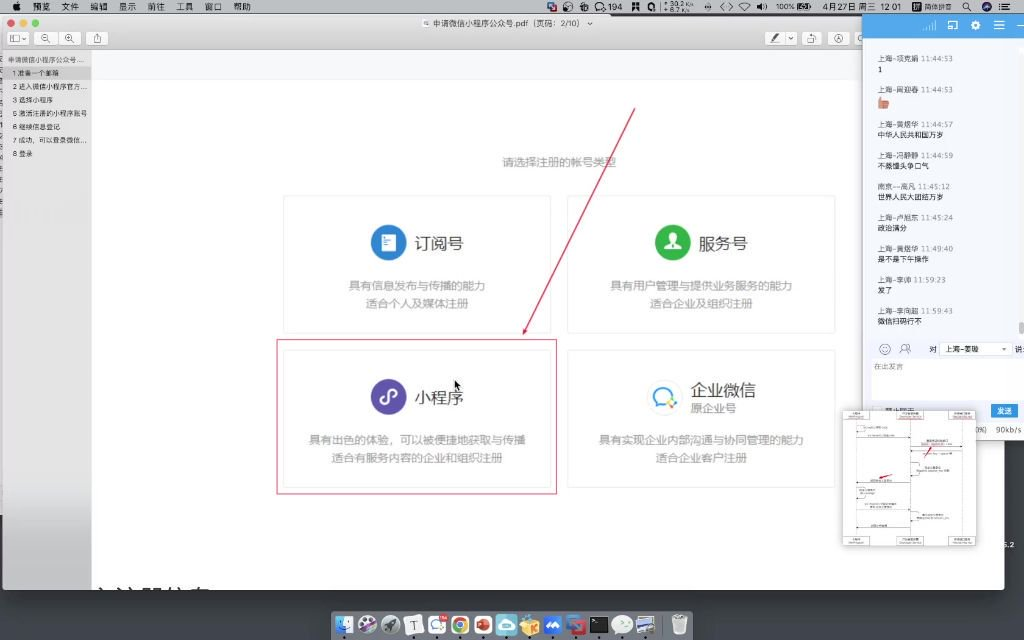Open WeChat from the dock
Viewport: 1024px width, 640px height.
point(622,625)
